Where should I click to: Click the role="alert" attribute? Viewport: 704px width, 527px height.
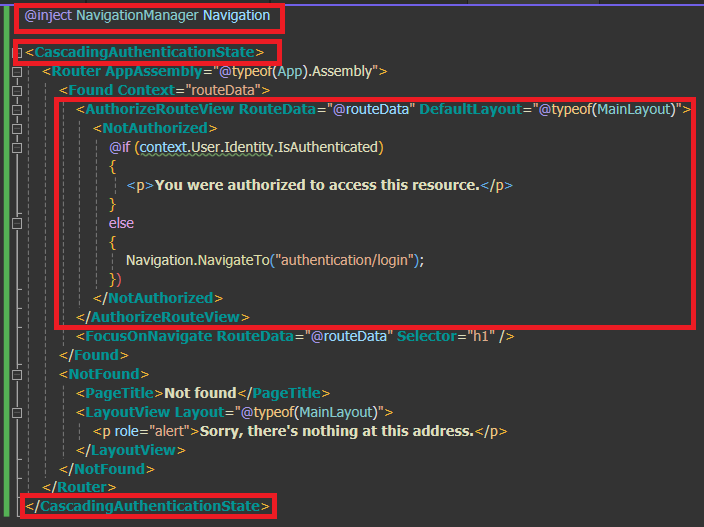(x=150, y=431)
